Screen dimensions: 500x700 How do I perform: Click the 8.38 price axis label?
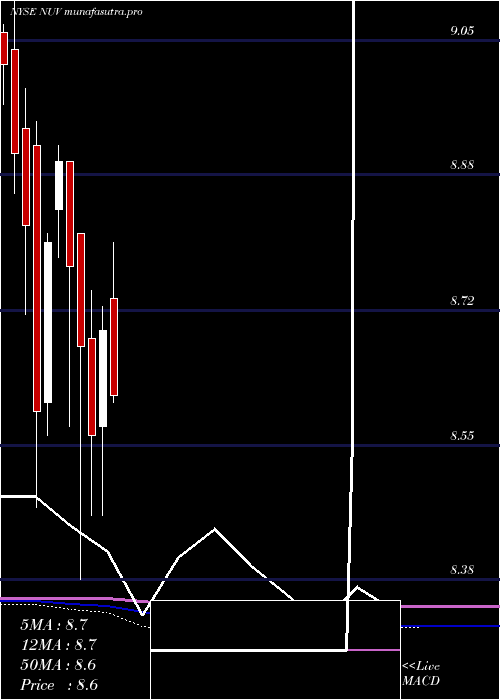tap(462, 570)
